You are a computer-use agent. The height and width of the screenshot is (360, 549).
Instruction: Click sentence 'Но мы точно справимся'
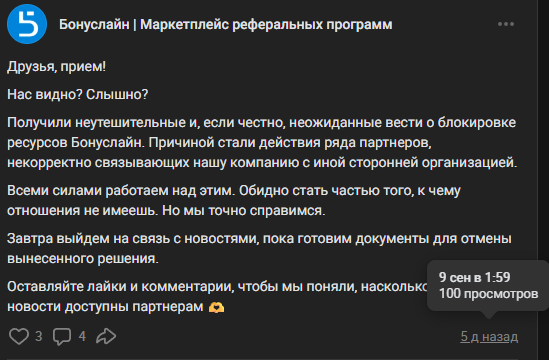pos(243,211)
